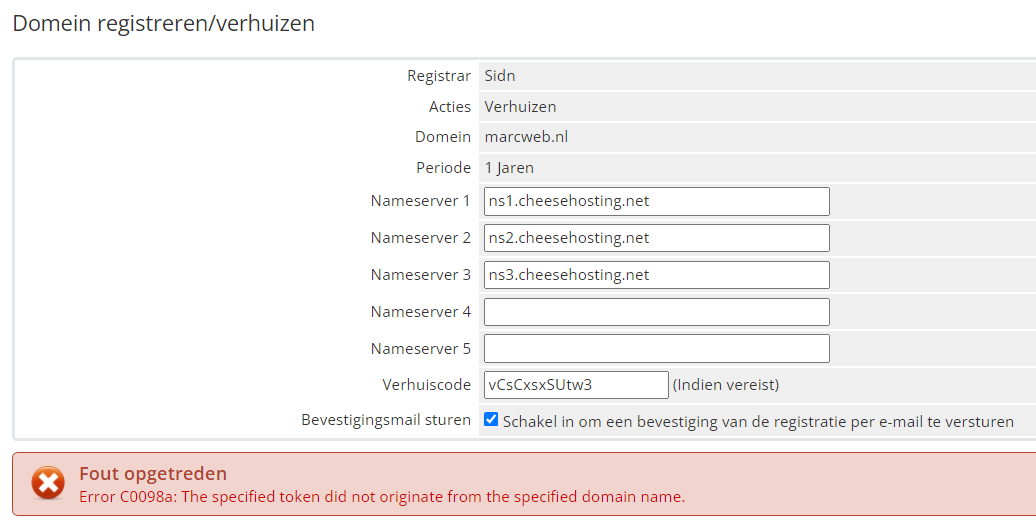The image size is (1036, 523).
Task: Click the 'Verhuiscode' row label
Action: [426, 385]
